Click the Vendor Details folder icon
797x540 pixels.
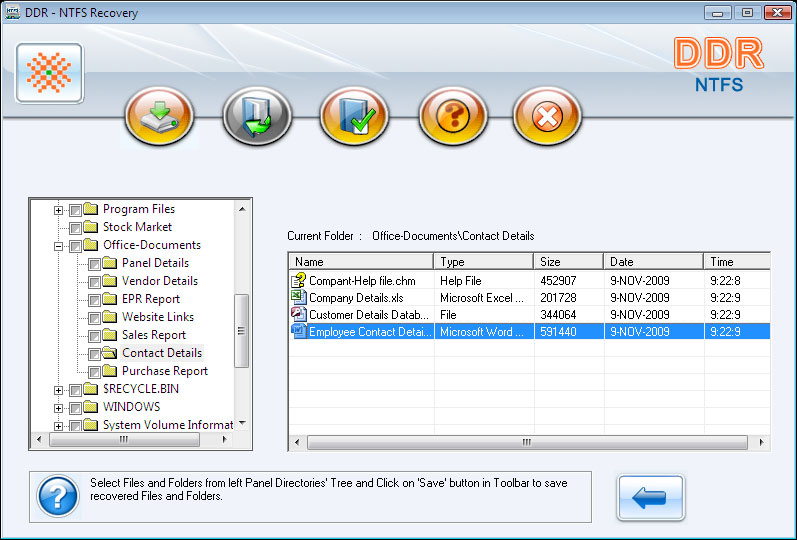pos(110,281)
